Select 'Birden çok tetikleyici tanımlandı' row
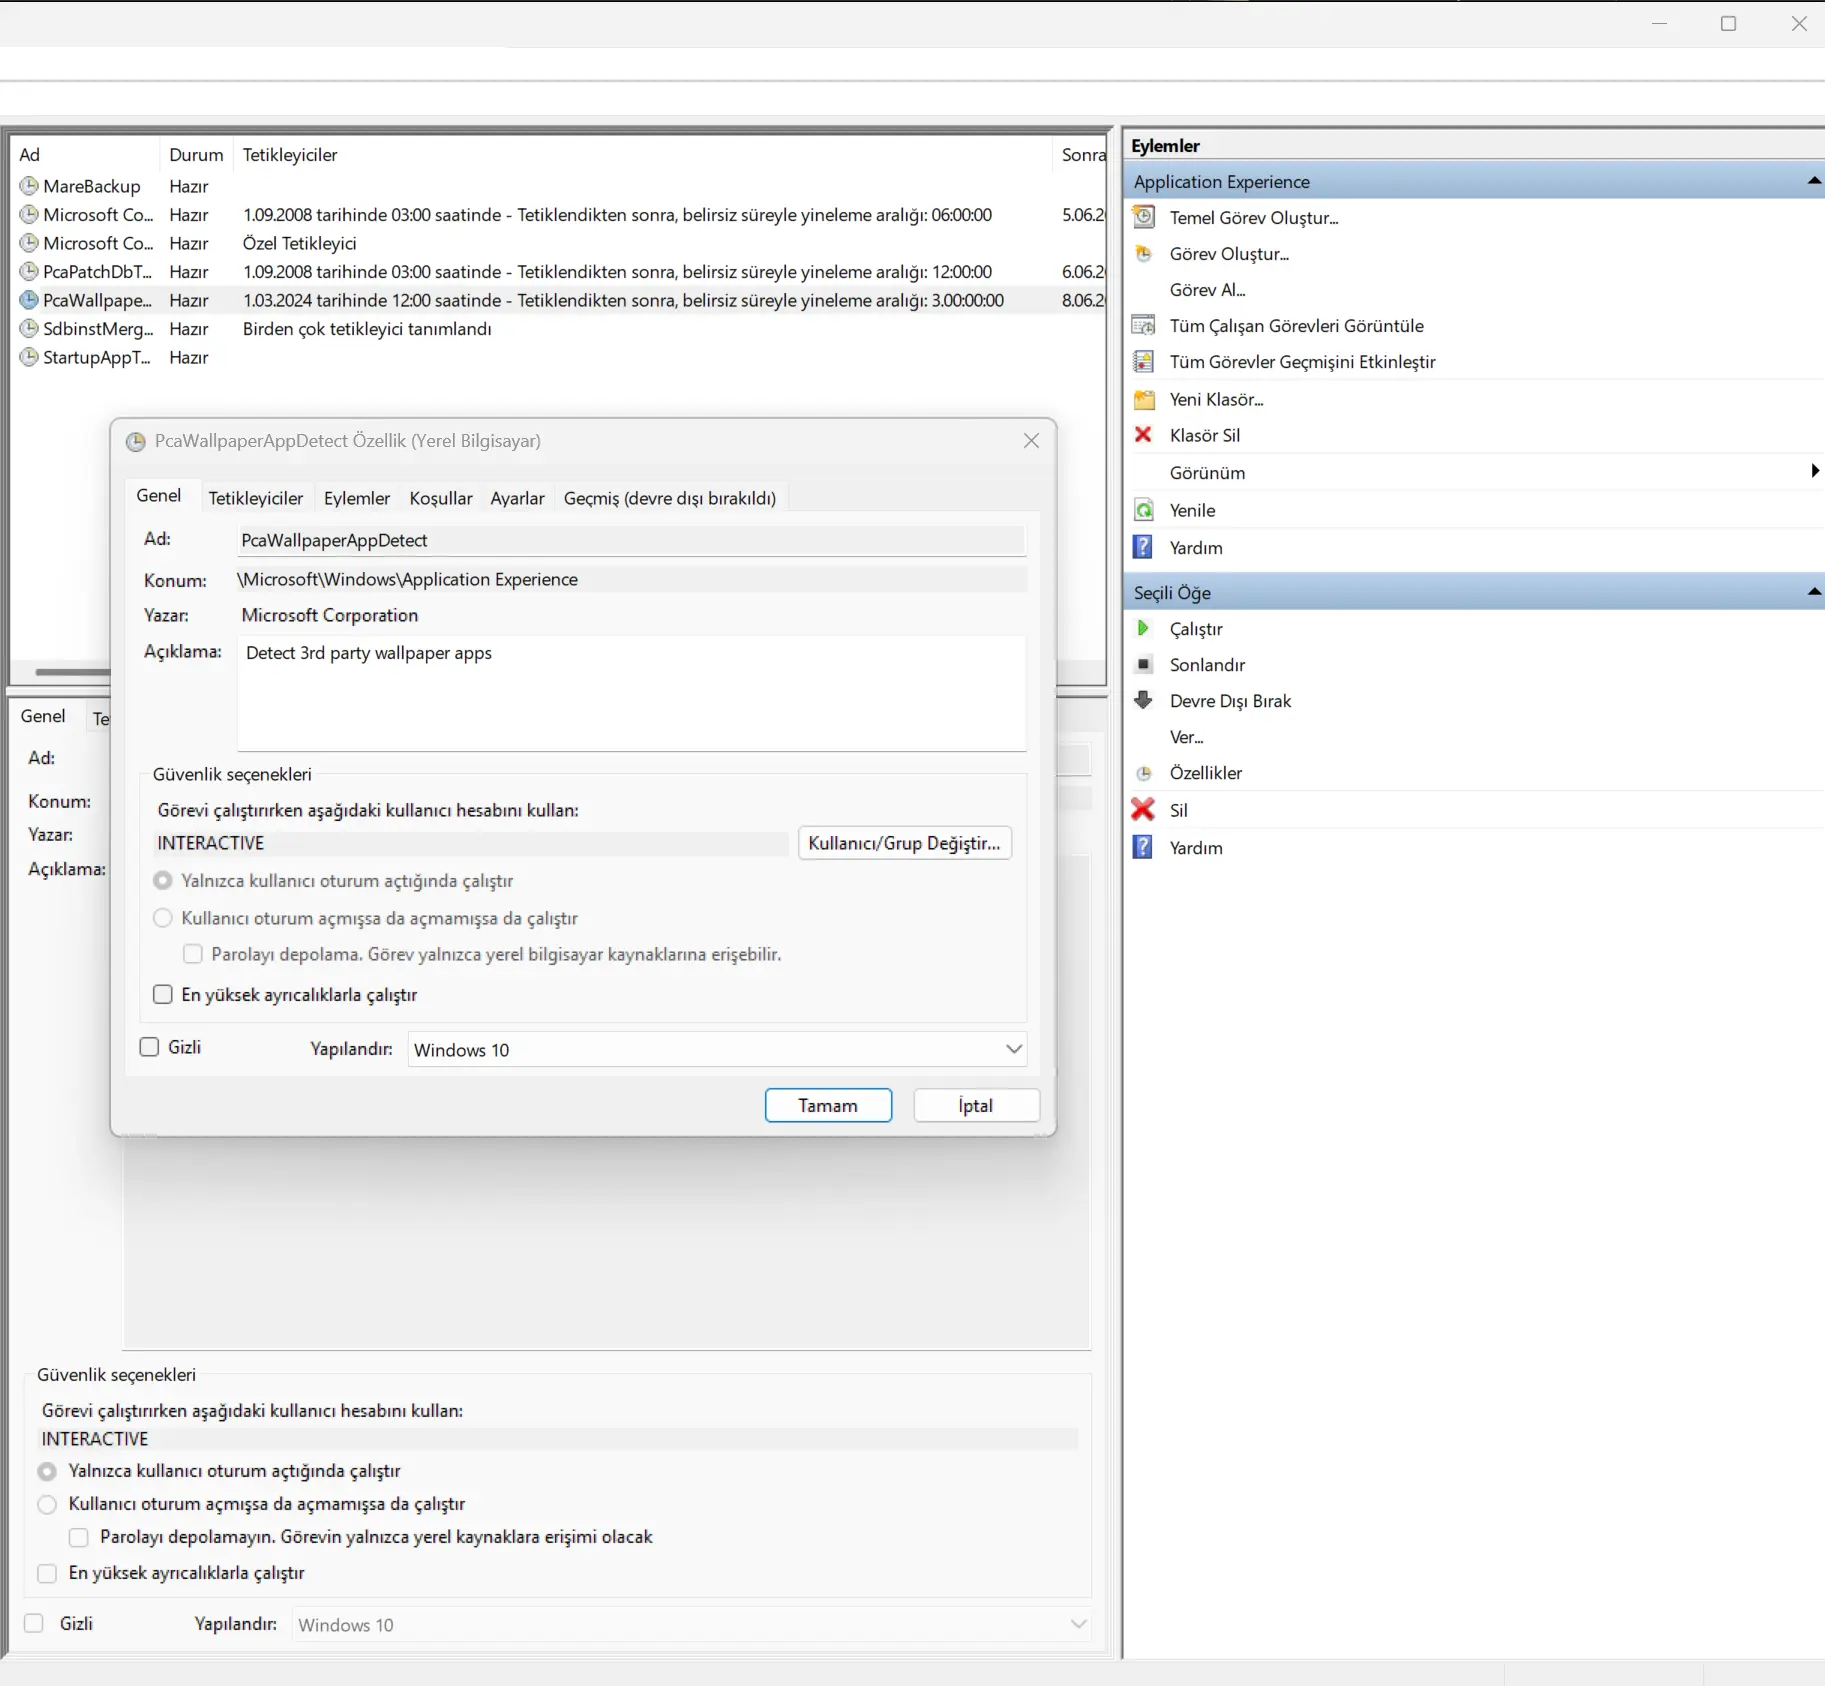The image size is (1825, 1686). [x=560, y=329]
